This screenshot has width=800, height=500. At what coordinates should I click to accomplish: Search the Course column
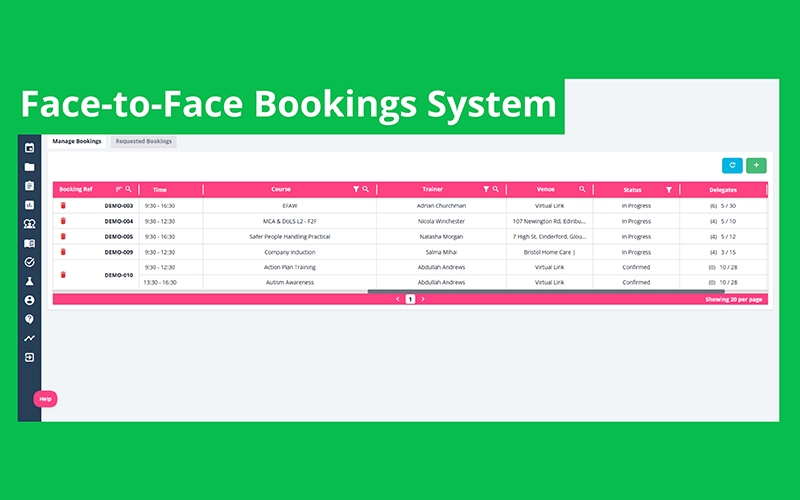click(365, 189)
